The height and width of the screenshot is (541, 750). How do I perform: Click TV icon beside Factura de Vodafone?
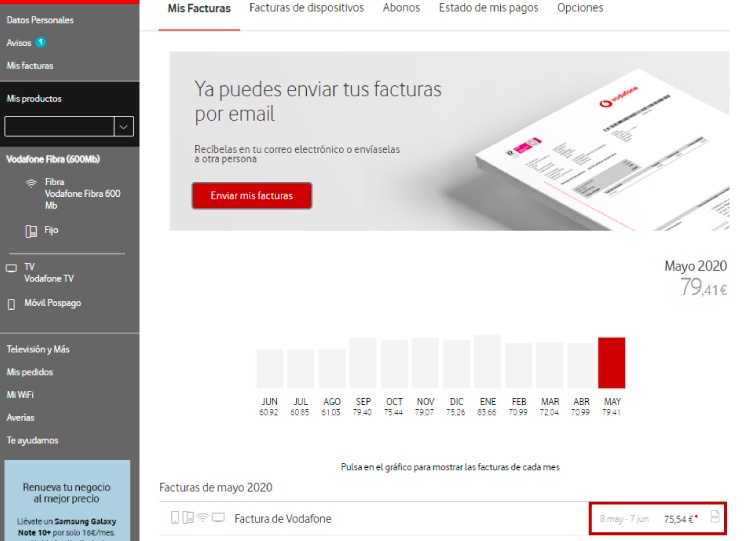[218, 517]
